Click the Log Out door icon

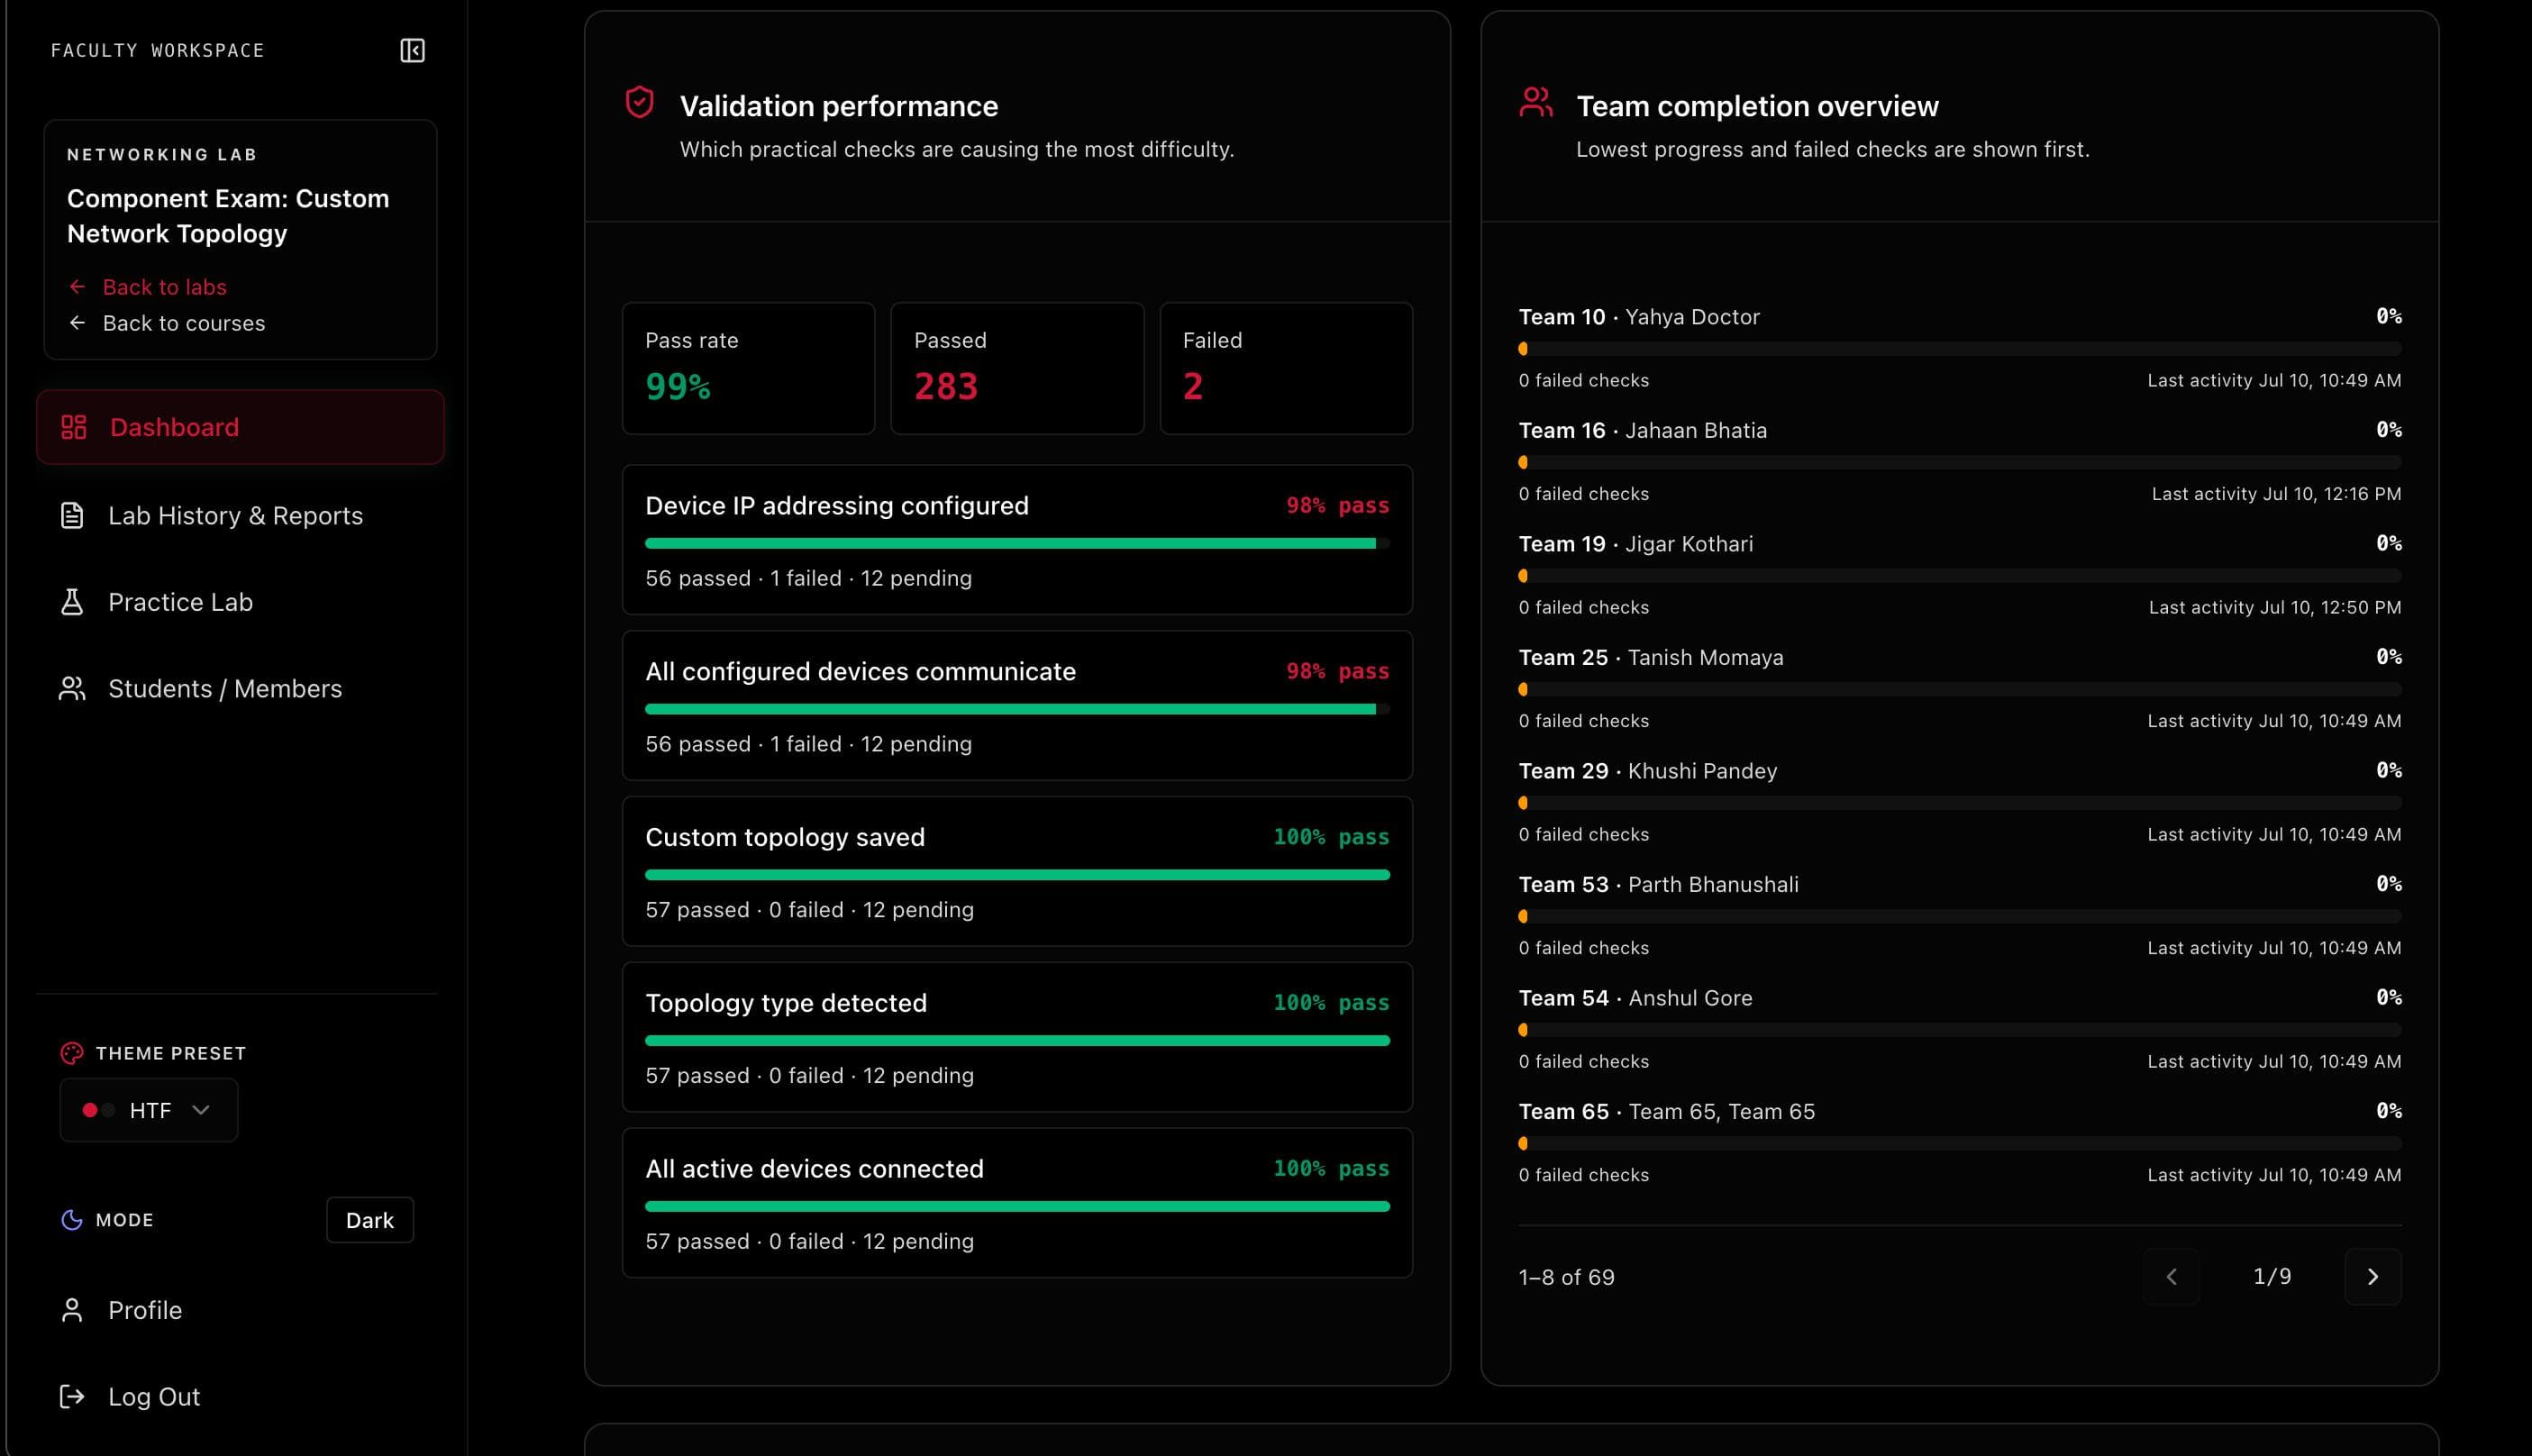[72, 1397]
